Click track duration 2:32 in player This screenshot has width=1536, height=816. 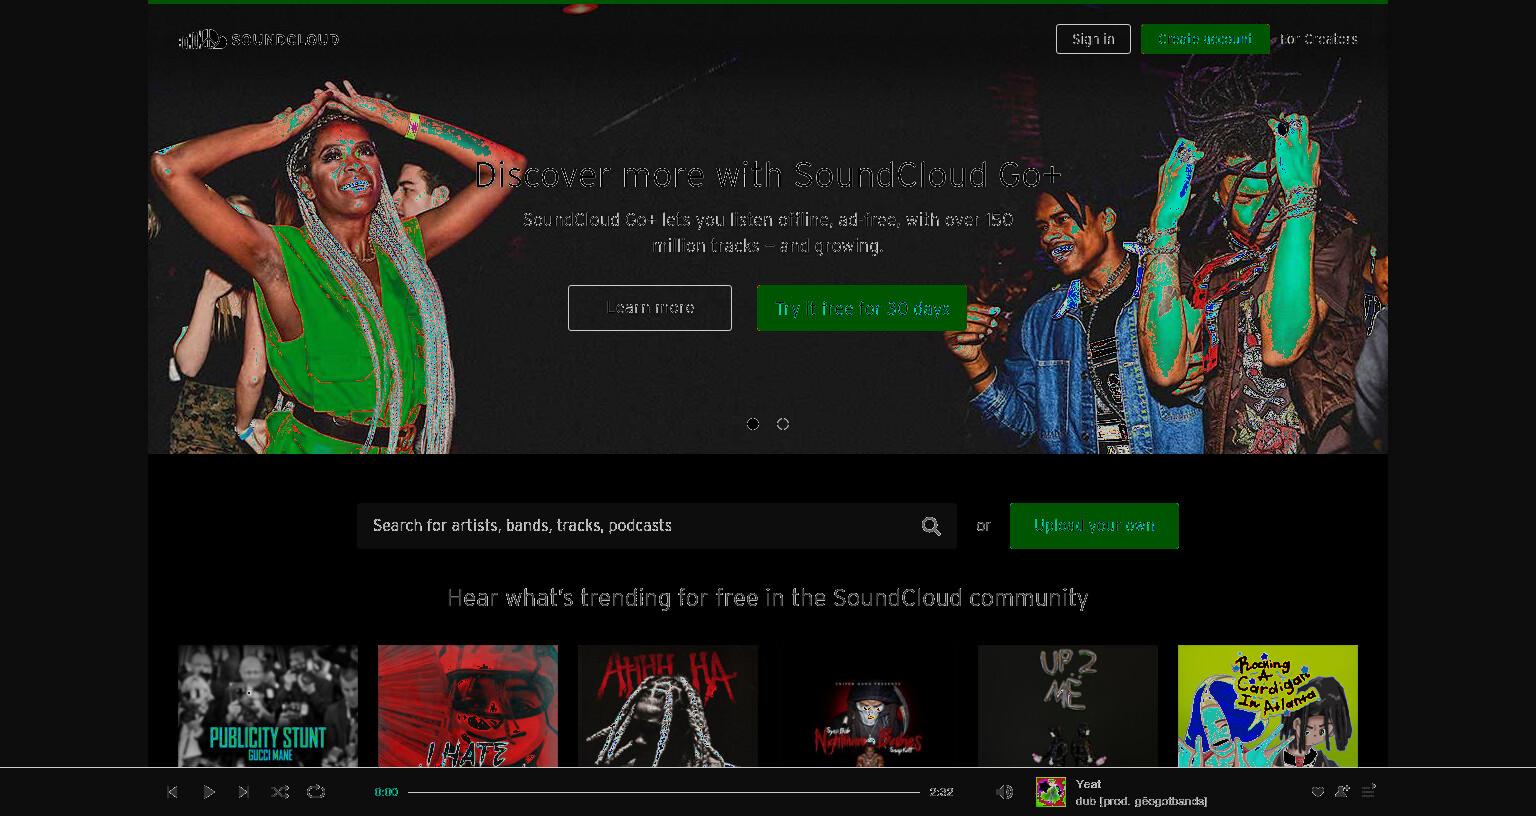941,792
